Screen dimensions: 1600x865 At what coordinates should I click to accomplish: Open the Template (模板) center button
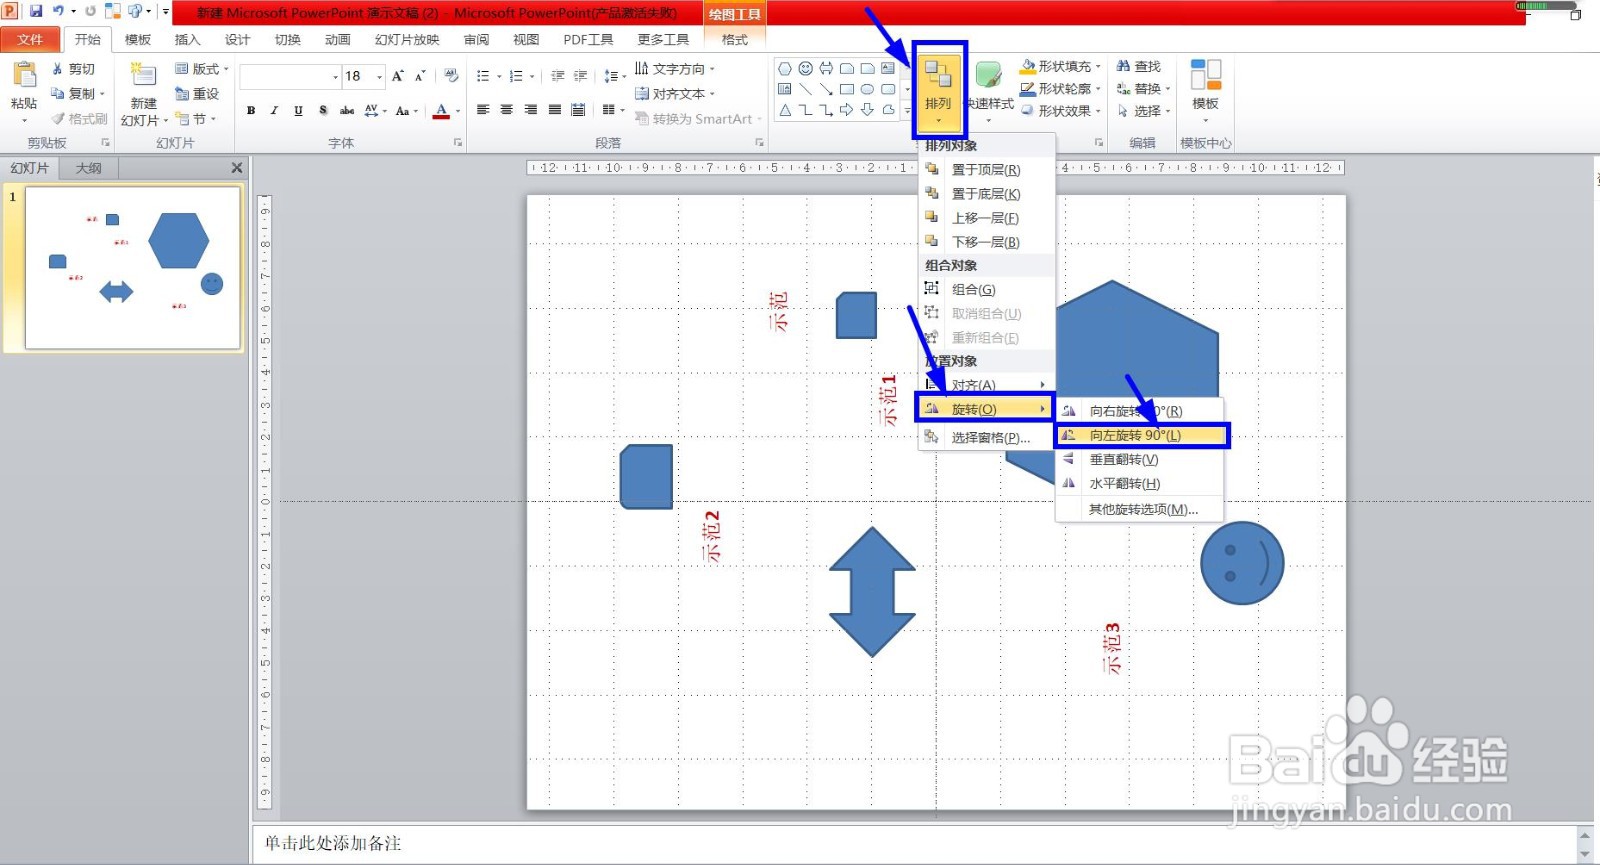(1205, 89)
